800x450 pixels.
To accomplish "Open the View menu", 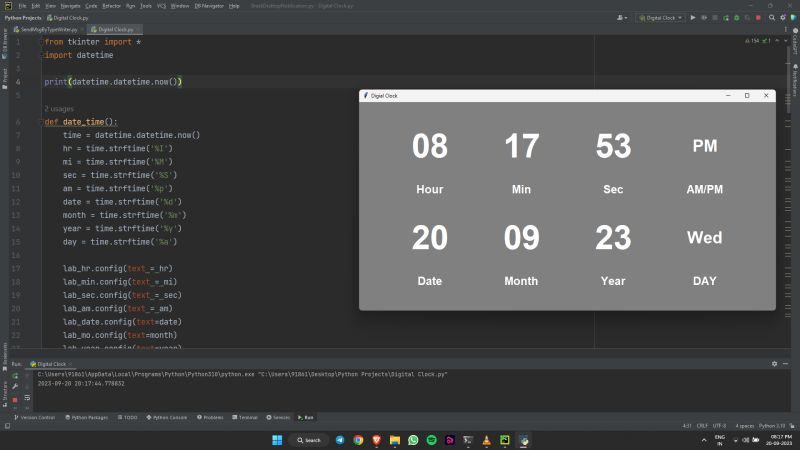I will pyautogui.click(x=50, y=6).
